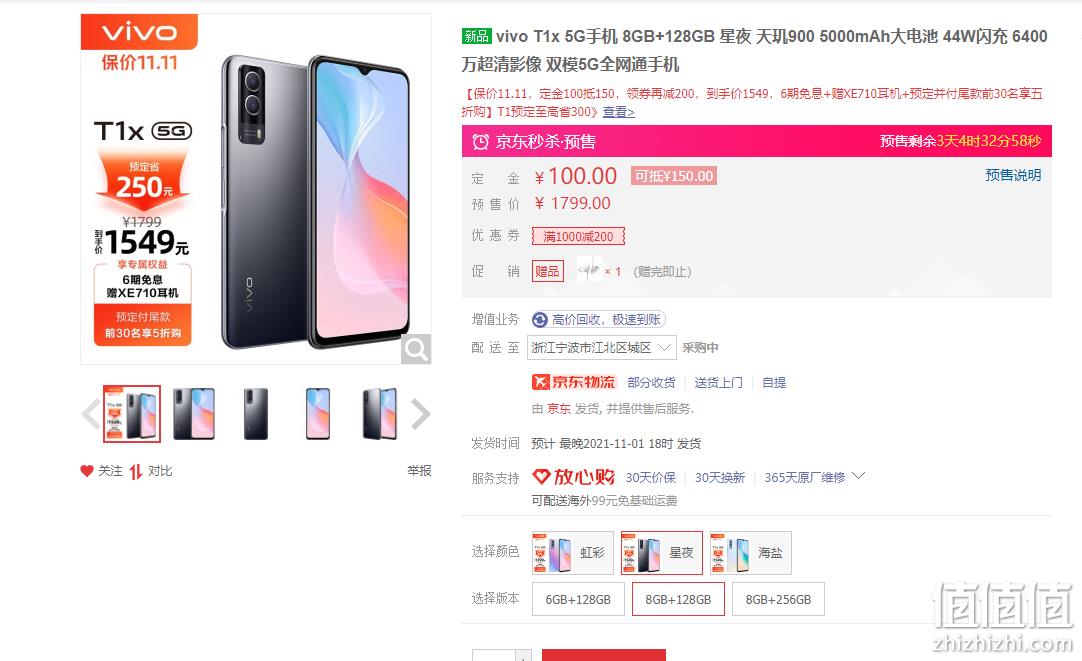Select the 6GB+128GB version option
The width and height of the screenshot is (1082, 661).
[578, 600]
